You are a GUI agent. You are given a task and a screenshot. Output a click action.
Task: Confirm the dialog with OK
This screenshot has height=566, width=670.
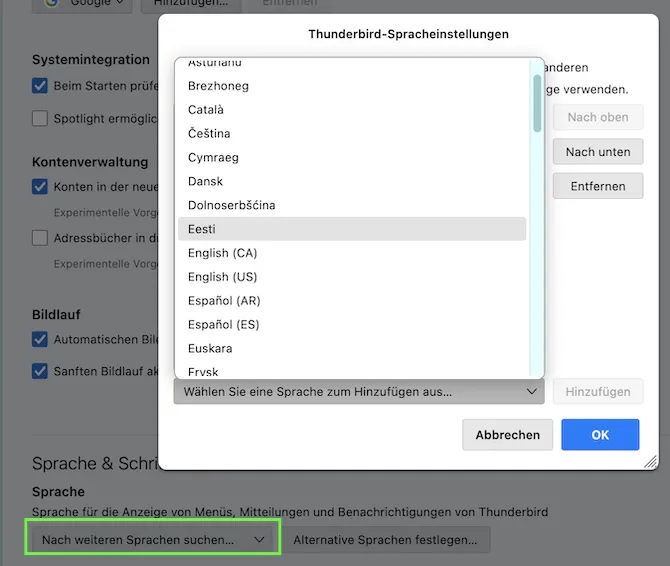click(x=600, y=435)
